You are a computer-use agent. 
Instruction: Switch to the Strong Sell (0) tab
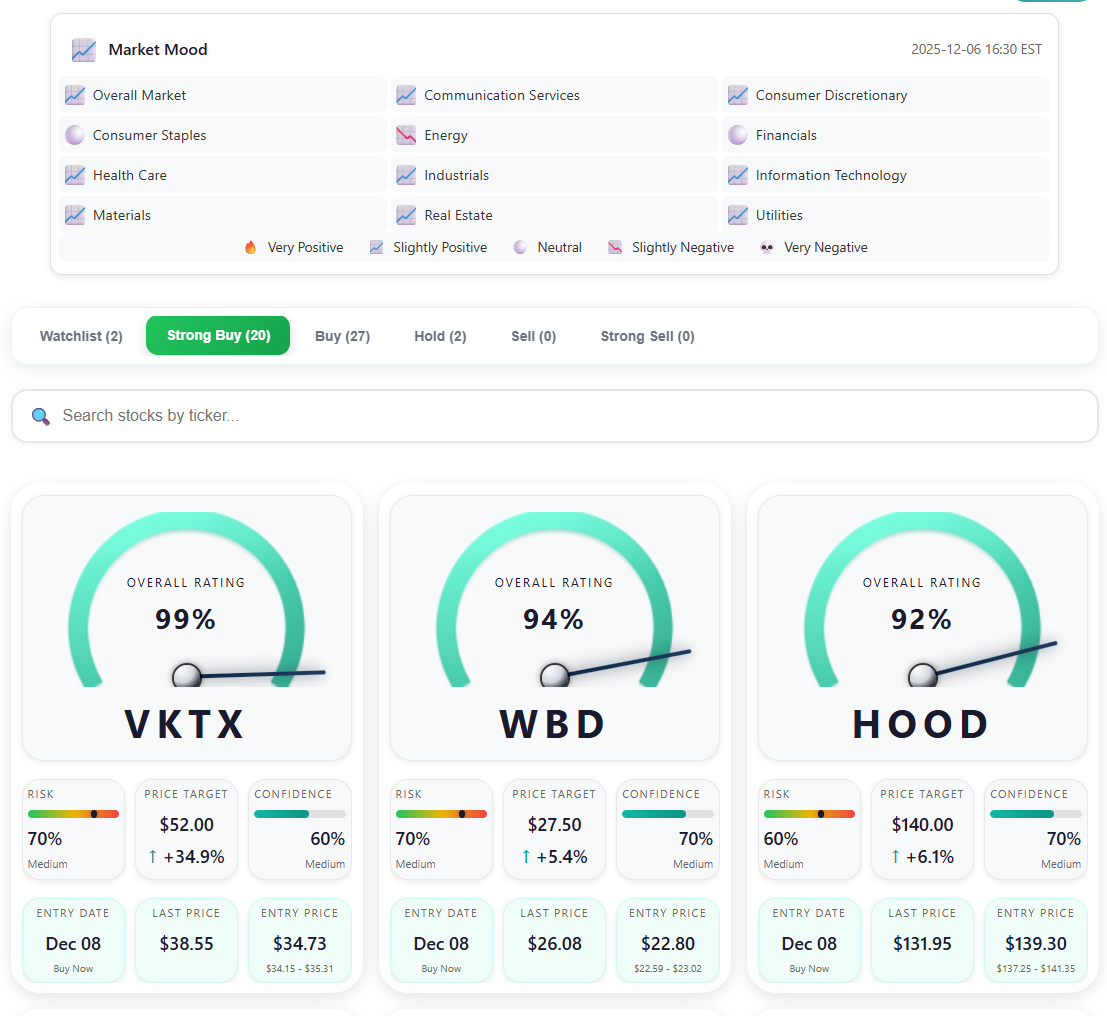coord(647,336)
